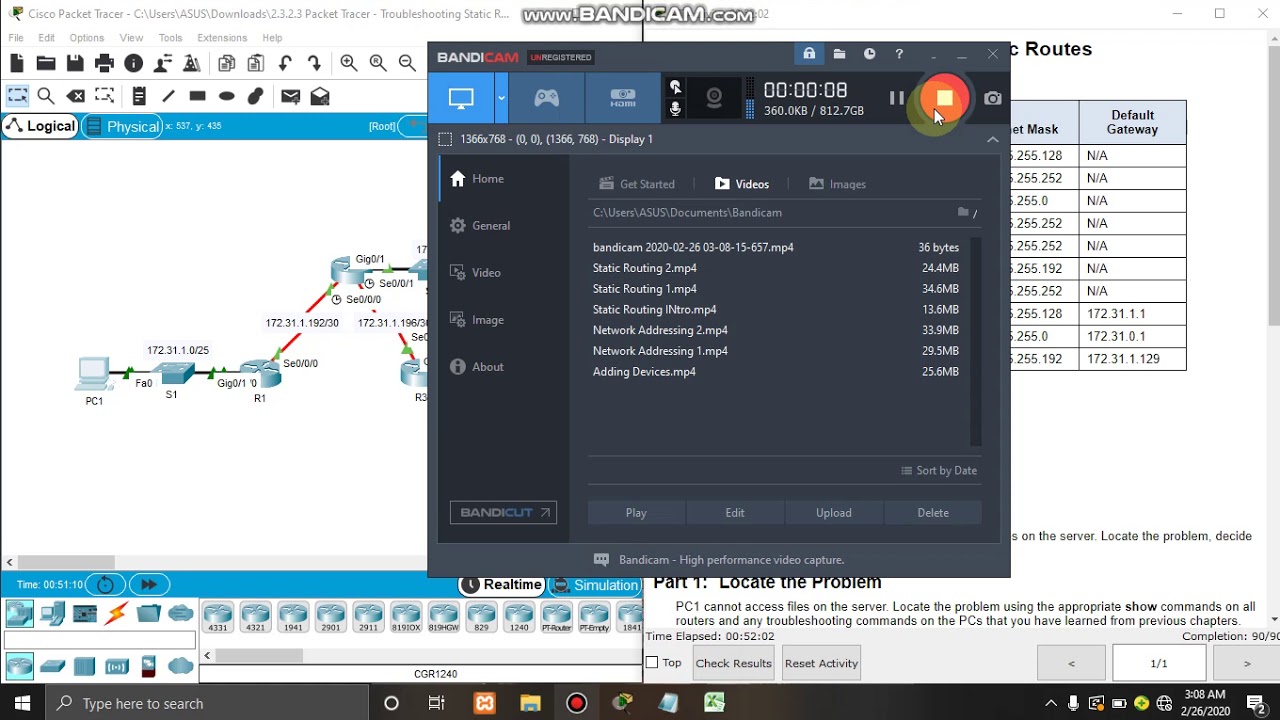Print the Packet Tracer workspace
The height and width of the screenshot is (720, 1280).
(x=104, y=63)
